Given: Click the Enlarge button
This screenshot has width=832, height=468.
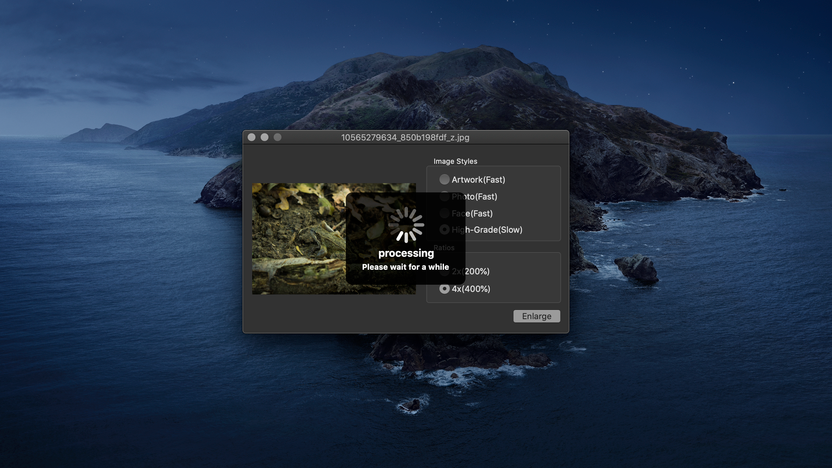Looking at the screenshot, I should [x=536, y=316].
